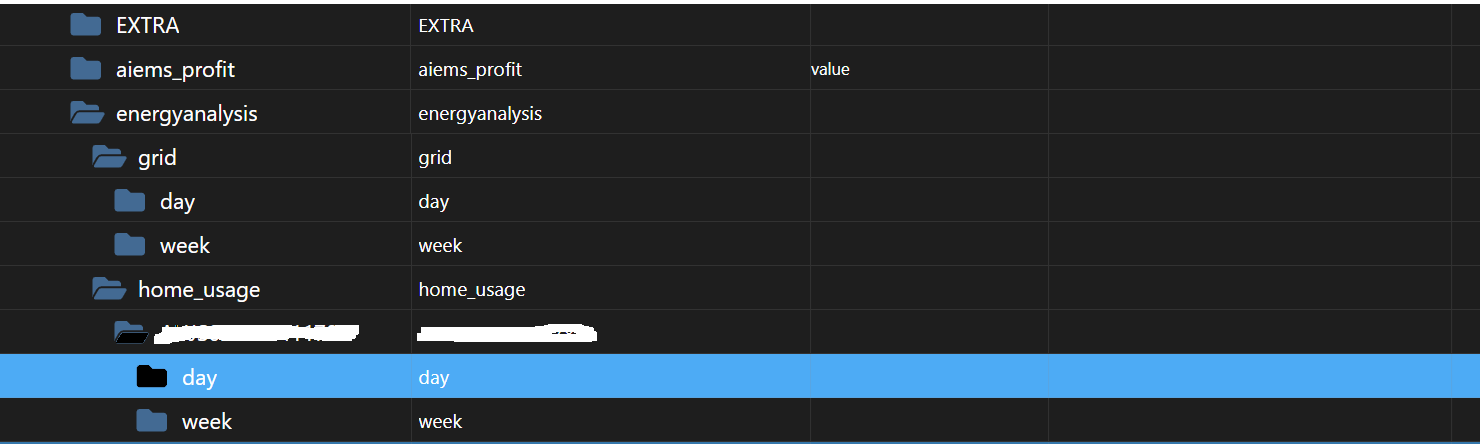This screenshot has height=447, width=1480.
Task: Select the aiems_profit tree label
Action: pos(175,70)
